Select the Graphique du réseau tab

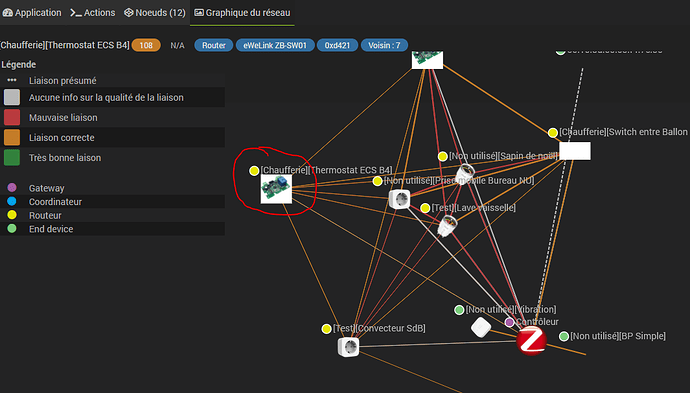[242, 13]
